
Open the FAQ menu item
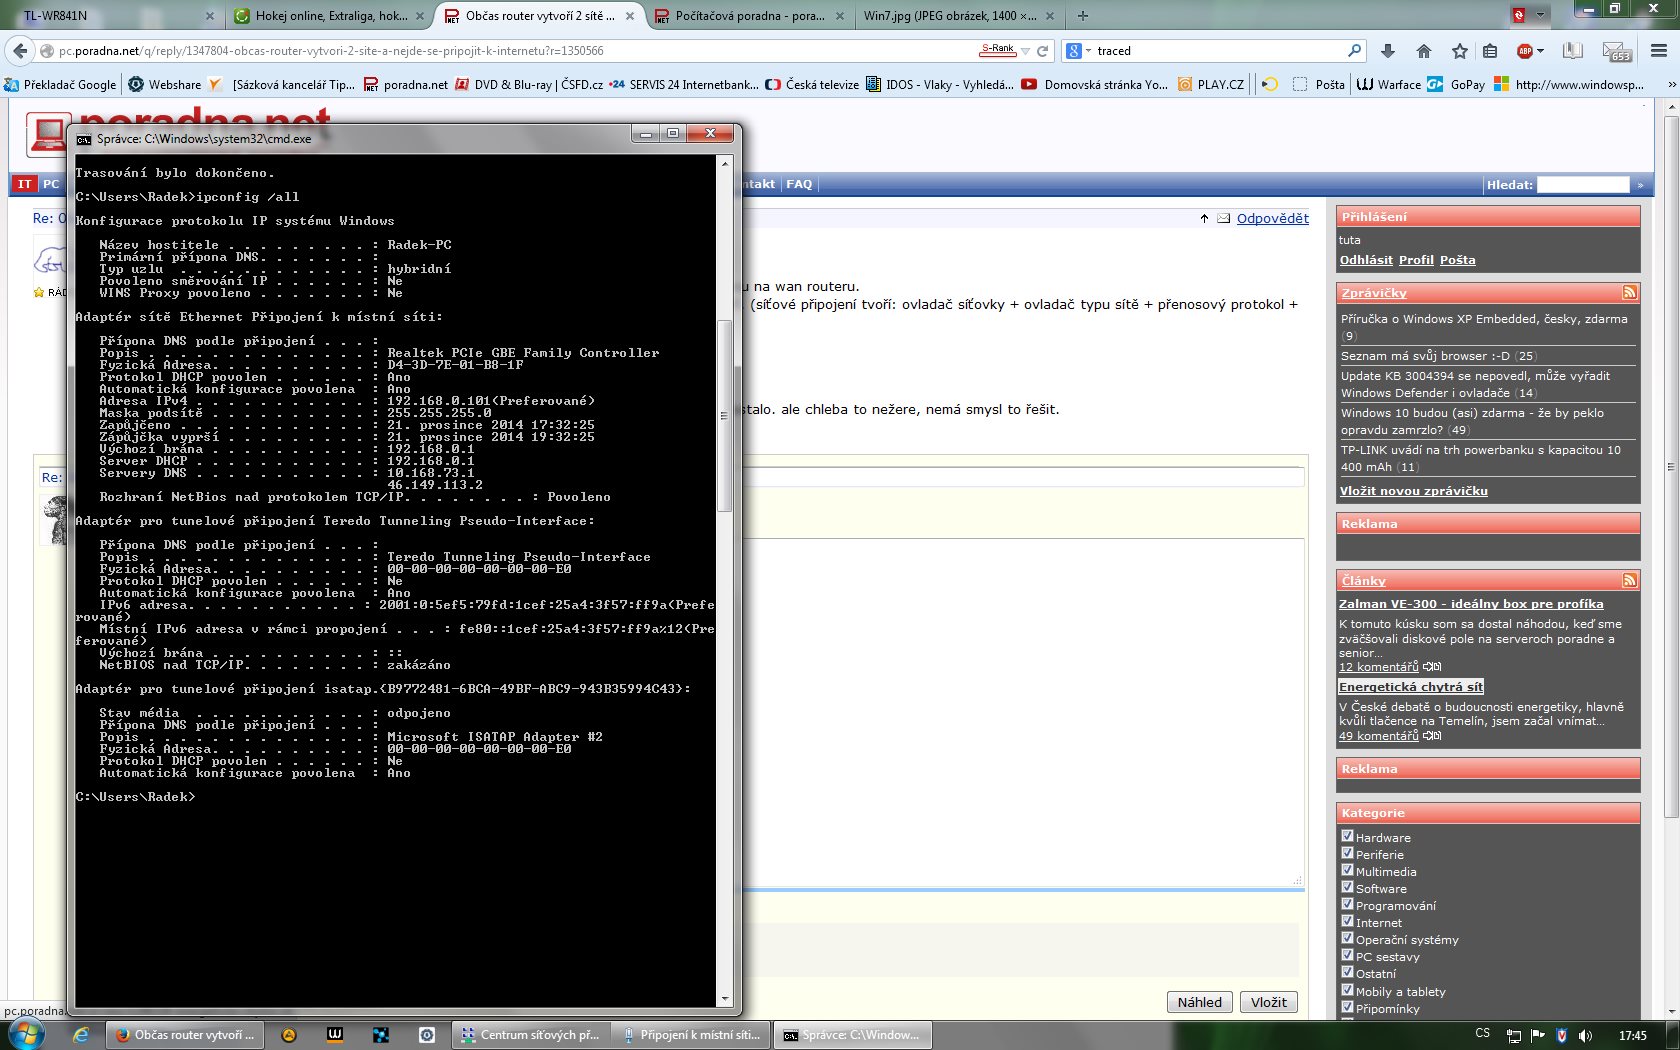tap(799, 184)
